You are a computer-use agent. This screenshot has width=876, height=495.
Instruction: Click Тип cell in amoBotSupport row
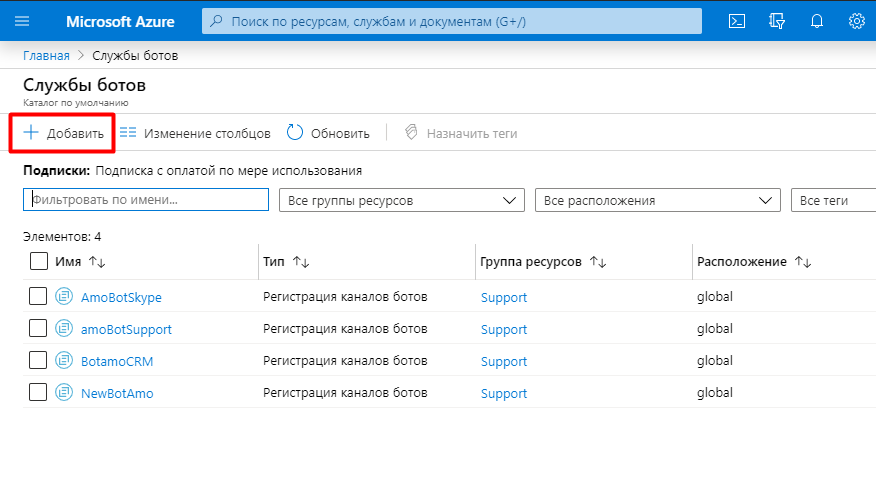click(345, 329)
